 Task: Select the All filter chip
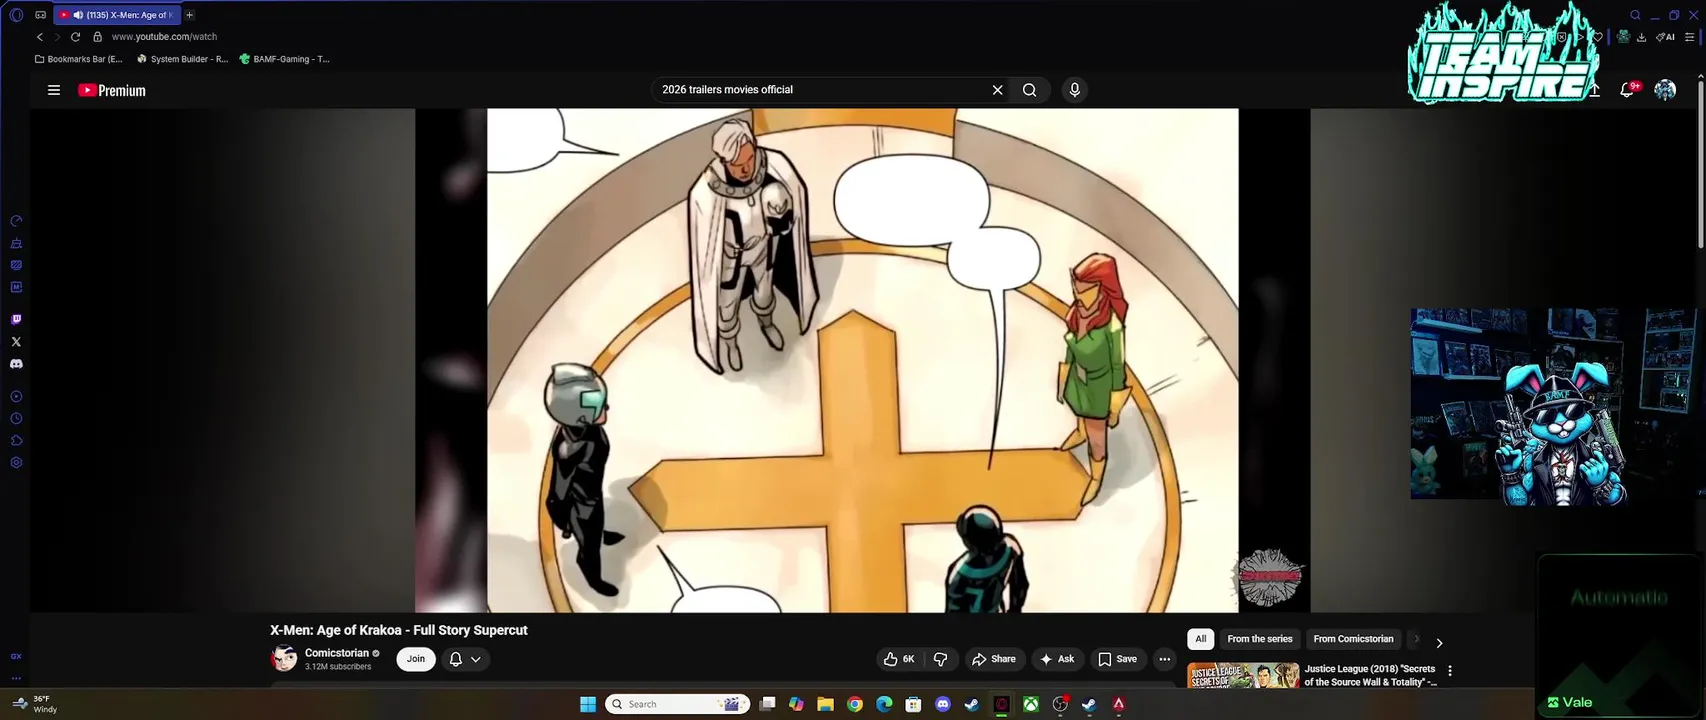point(1201,639)
